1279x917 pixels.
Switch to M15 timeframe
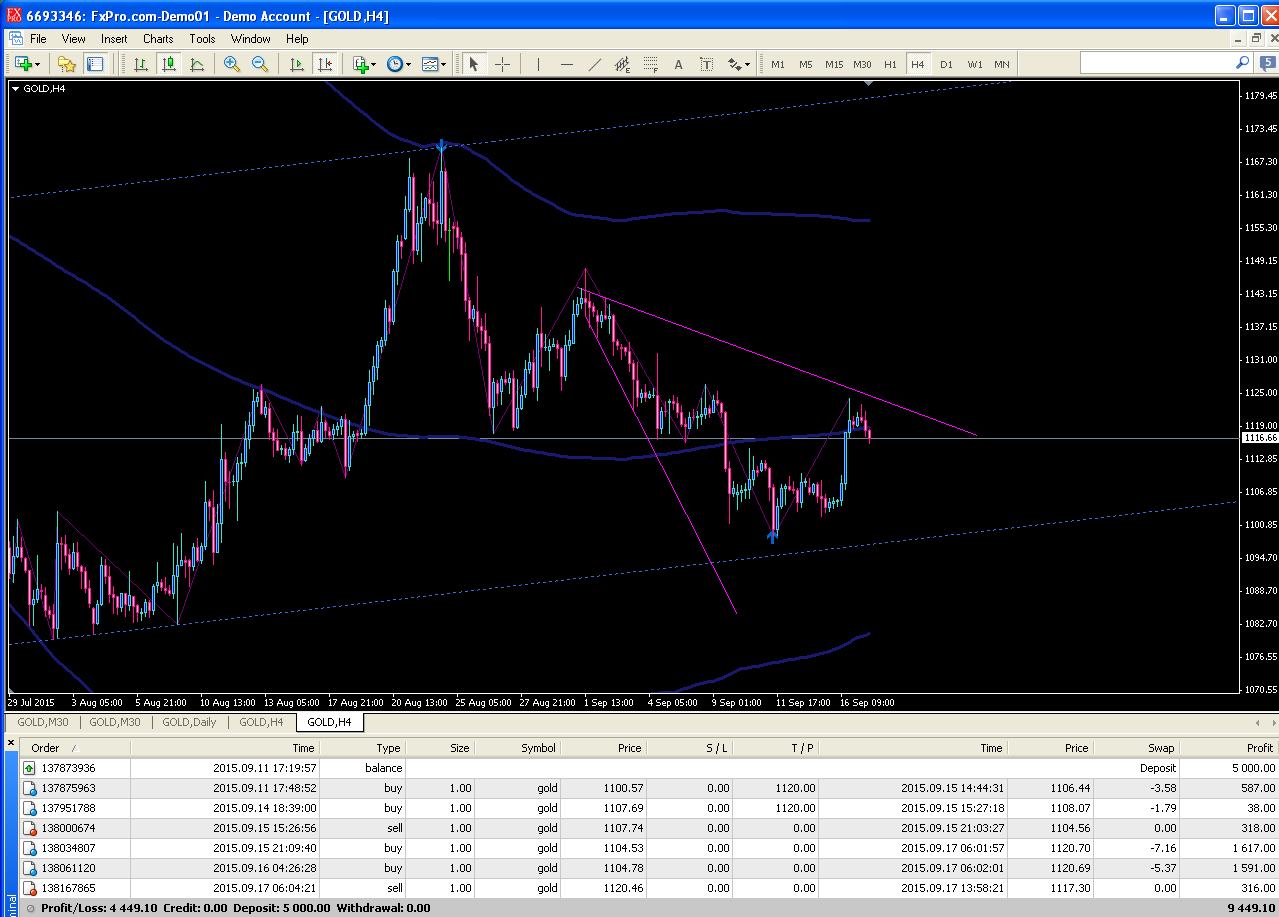(x=834, y=64)
